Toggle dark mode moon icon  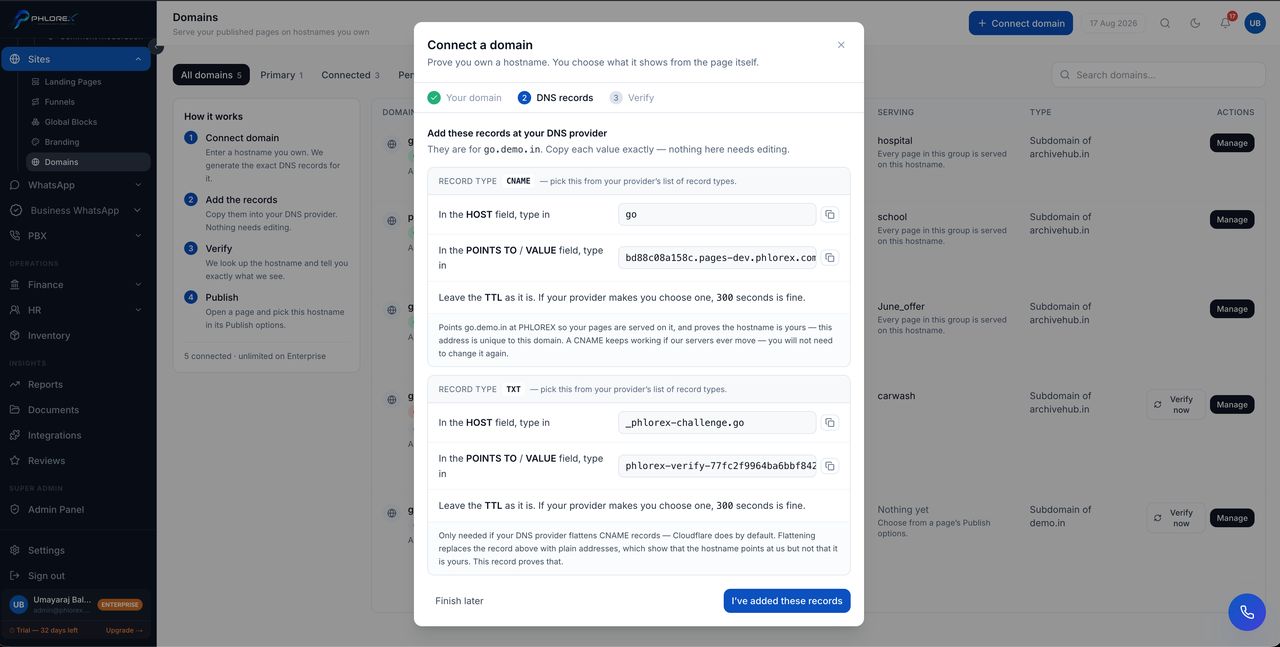pos(1195,23)
